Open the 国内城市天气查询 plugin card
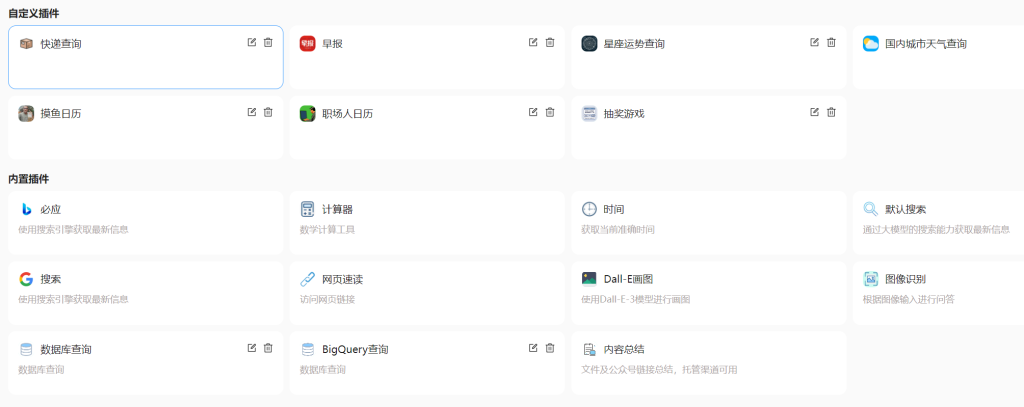1024x407 pixels. [x=937, y=56]
